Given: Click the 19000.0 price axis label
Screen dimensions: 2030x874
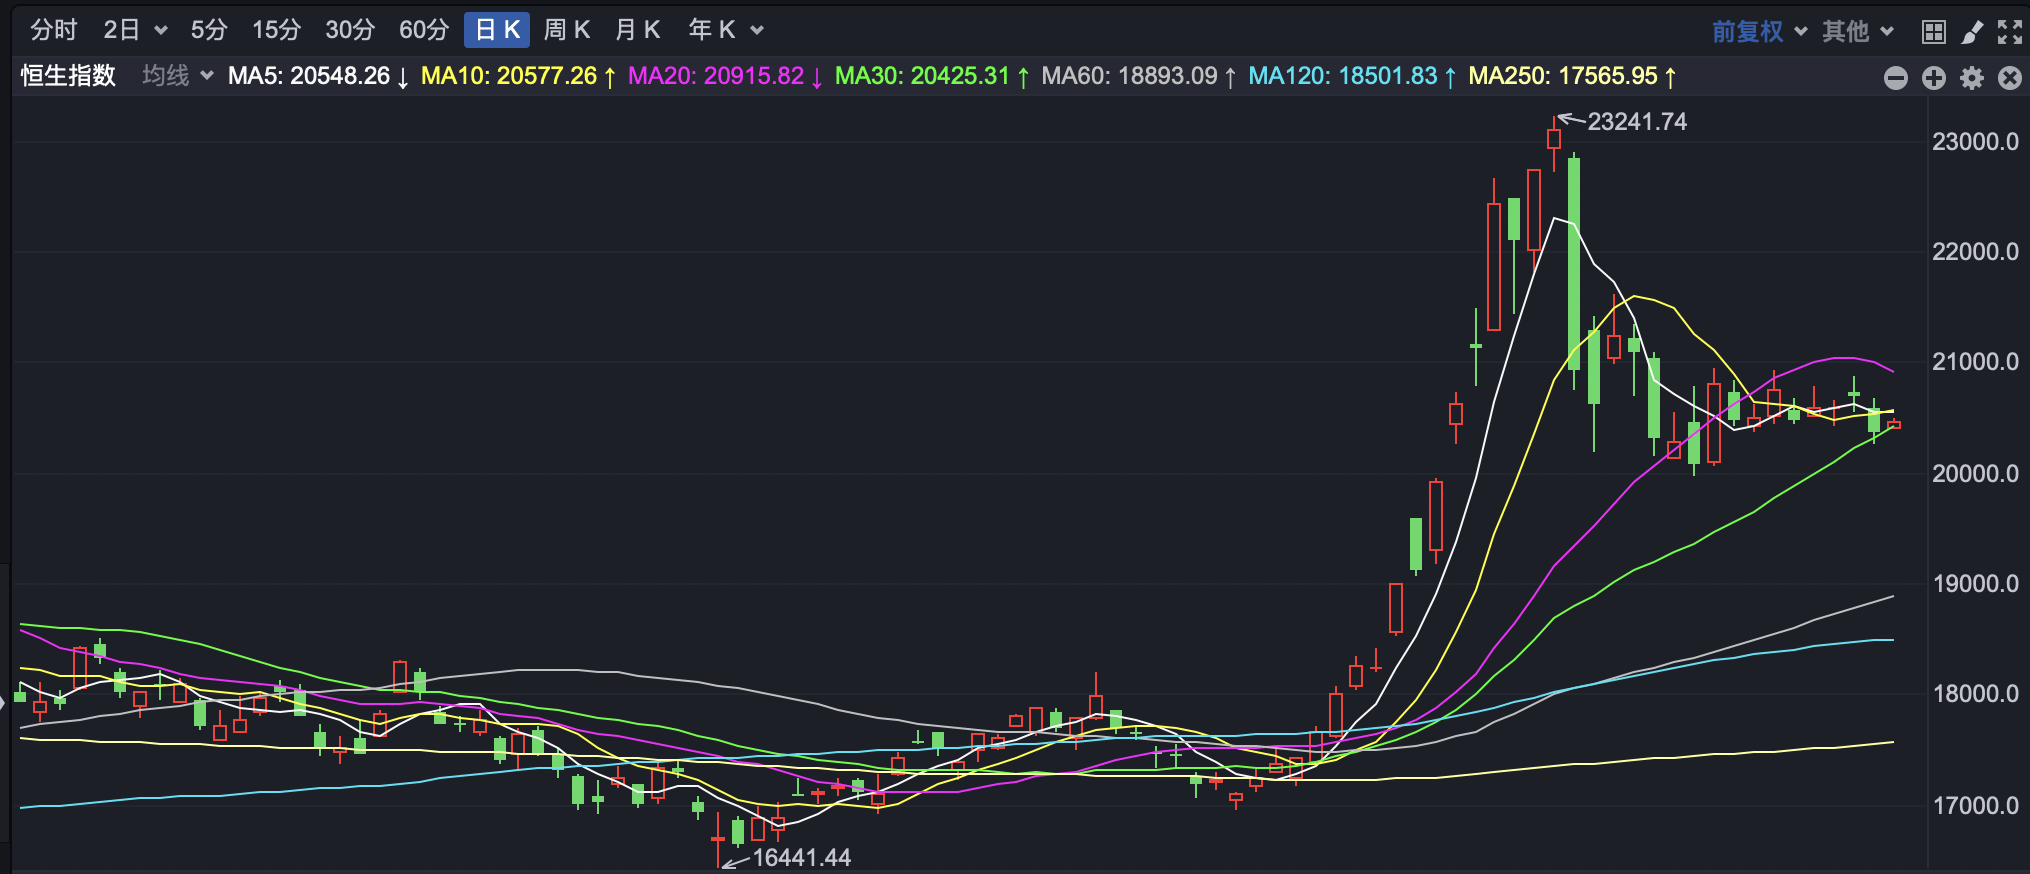Looking at the screenshot, I should pyautogui.click(x=1975, y=584).
